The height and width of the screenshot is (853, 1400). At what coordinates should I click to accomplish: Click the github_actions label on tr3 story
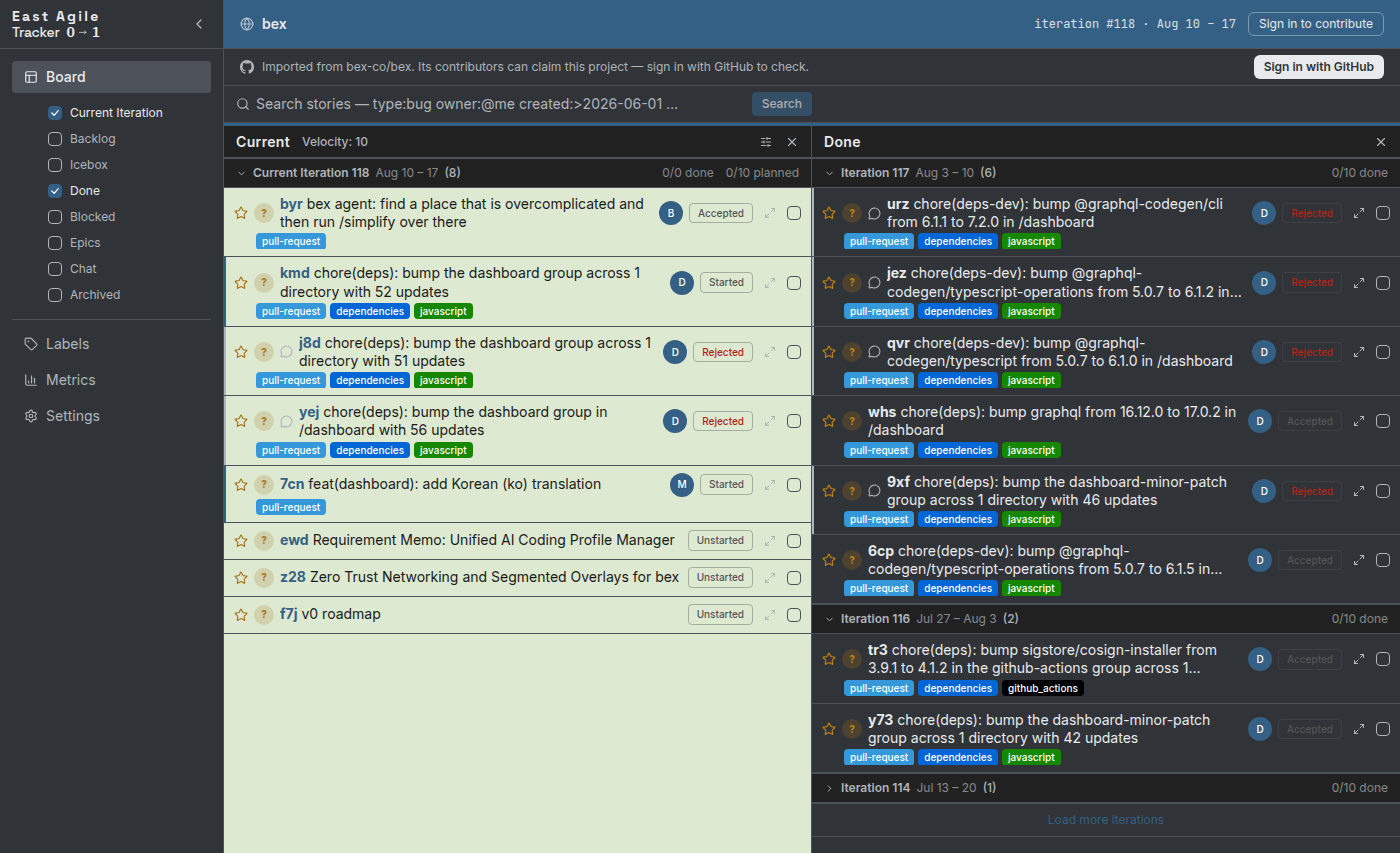coord(1043,688)
